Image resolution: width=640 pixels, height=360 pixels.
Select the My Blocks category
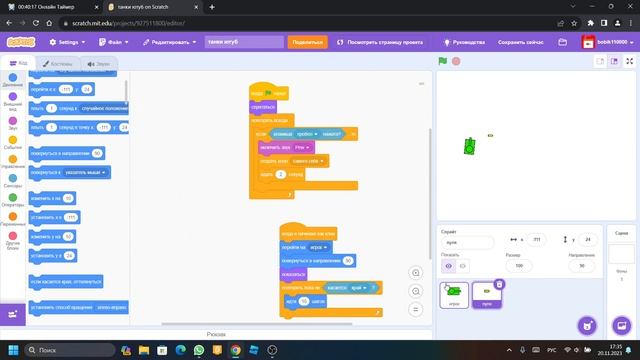13,240
